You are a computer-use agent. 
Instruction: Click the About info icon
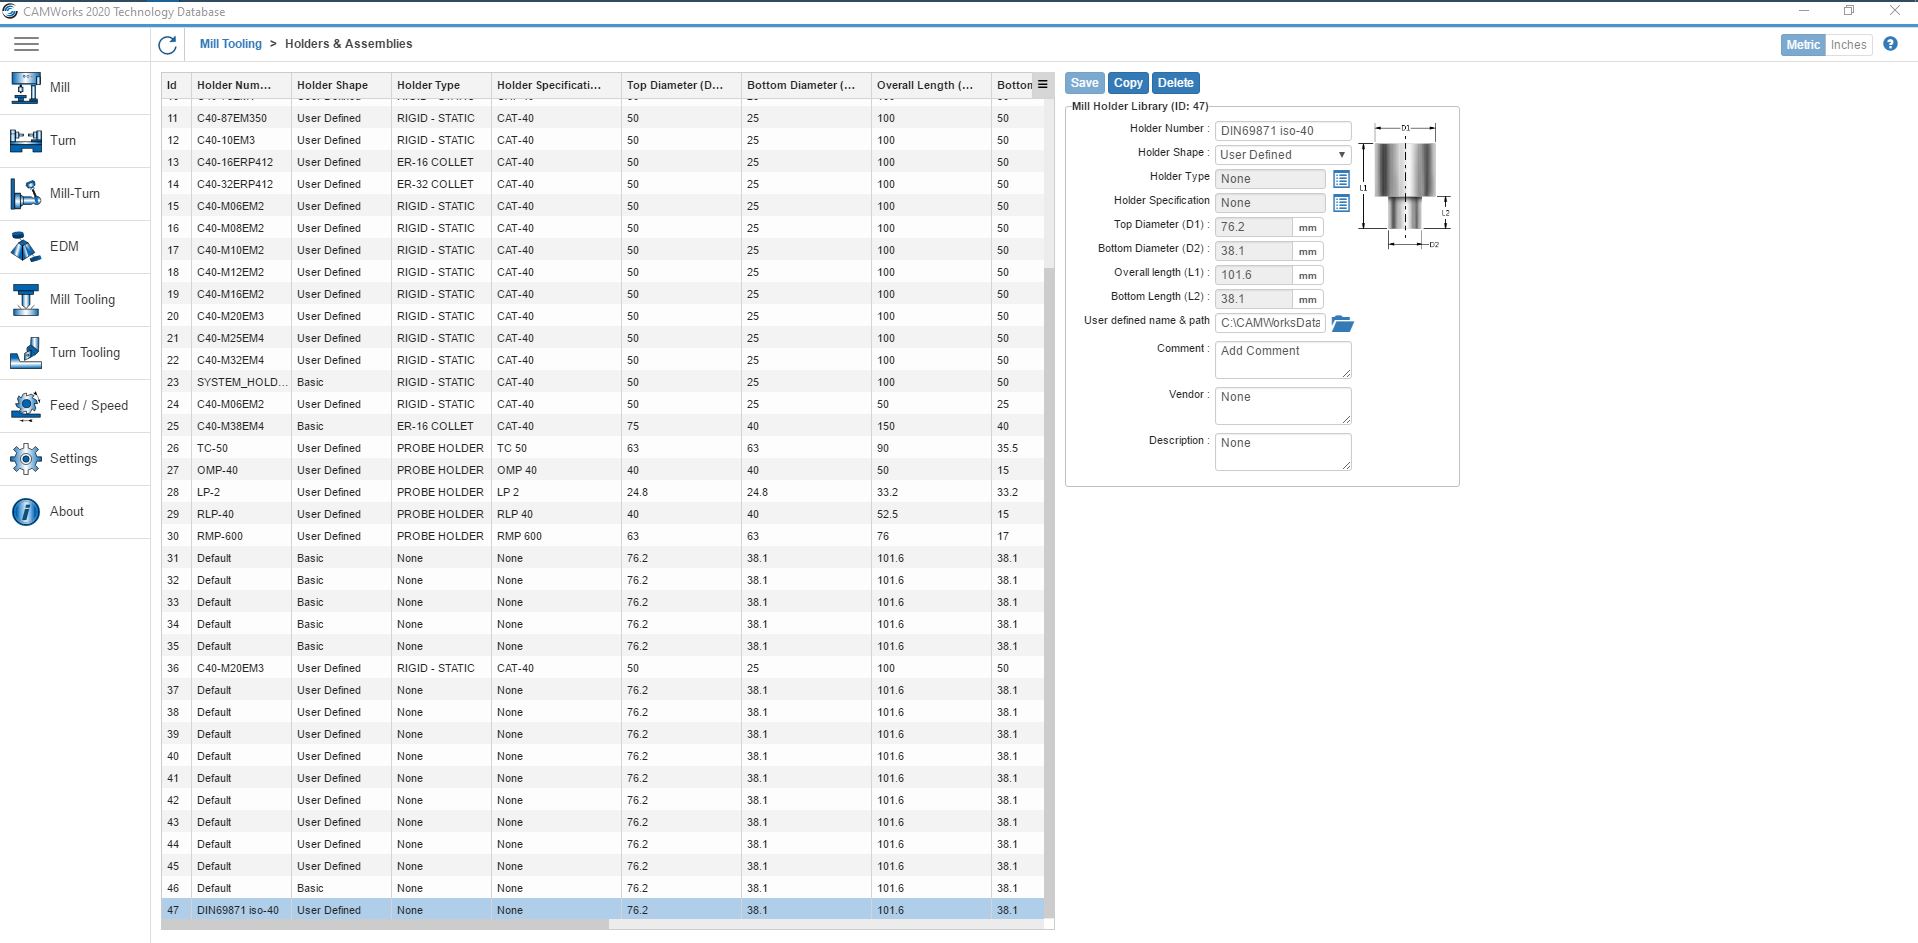coord(25,511)
